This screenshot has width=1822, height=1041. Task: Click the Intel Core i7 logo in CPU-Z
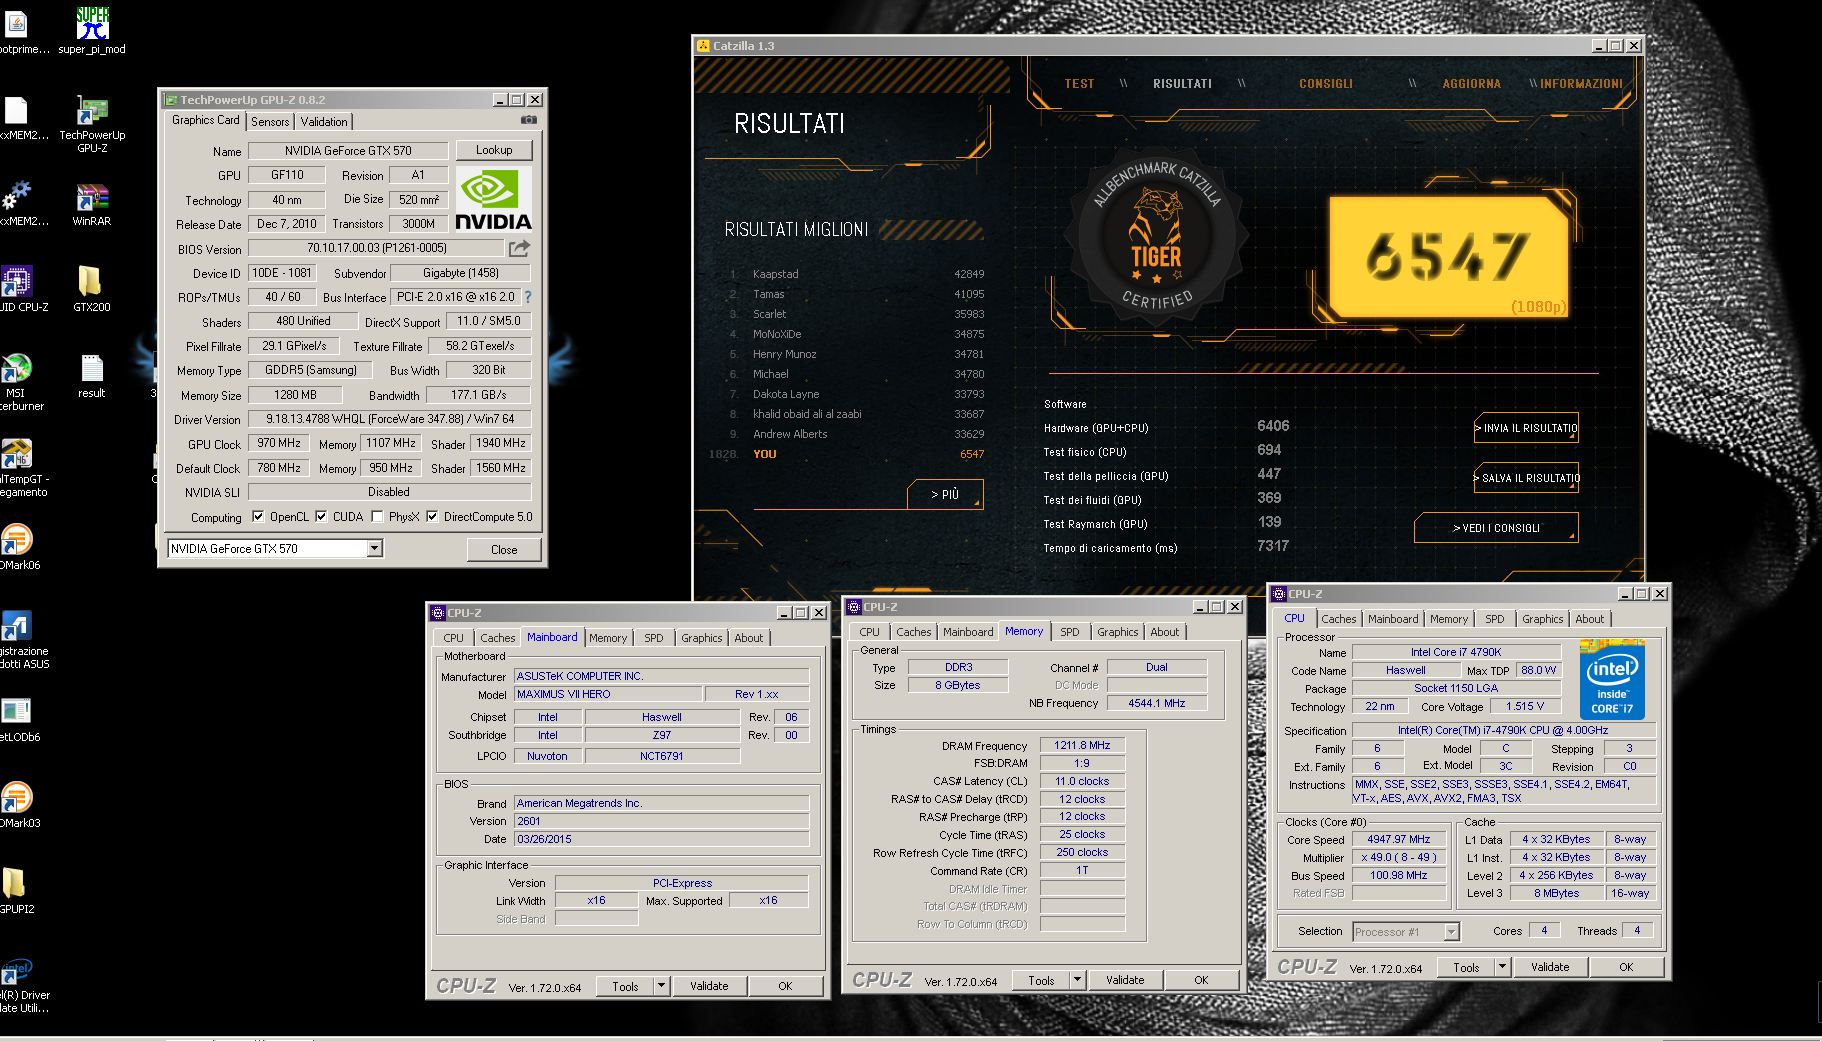1612,680
